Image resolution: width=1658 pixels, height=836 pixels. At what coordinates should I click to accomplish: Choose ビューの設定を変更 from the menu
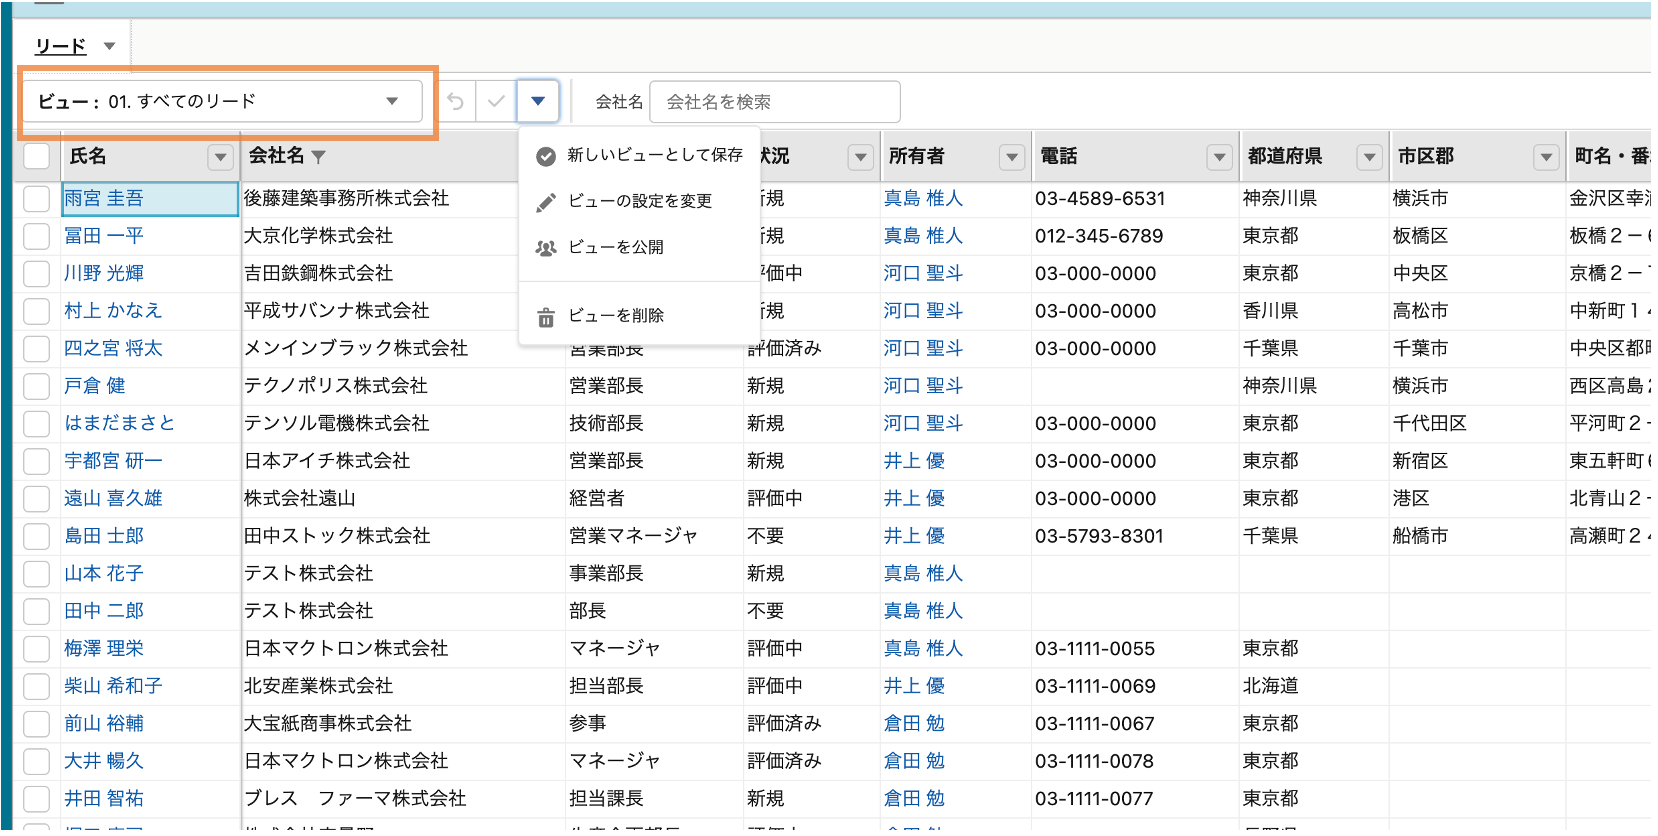click(x=640, y=201)
